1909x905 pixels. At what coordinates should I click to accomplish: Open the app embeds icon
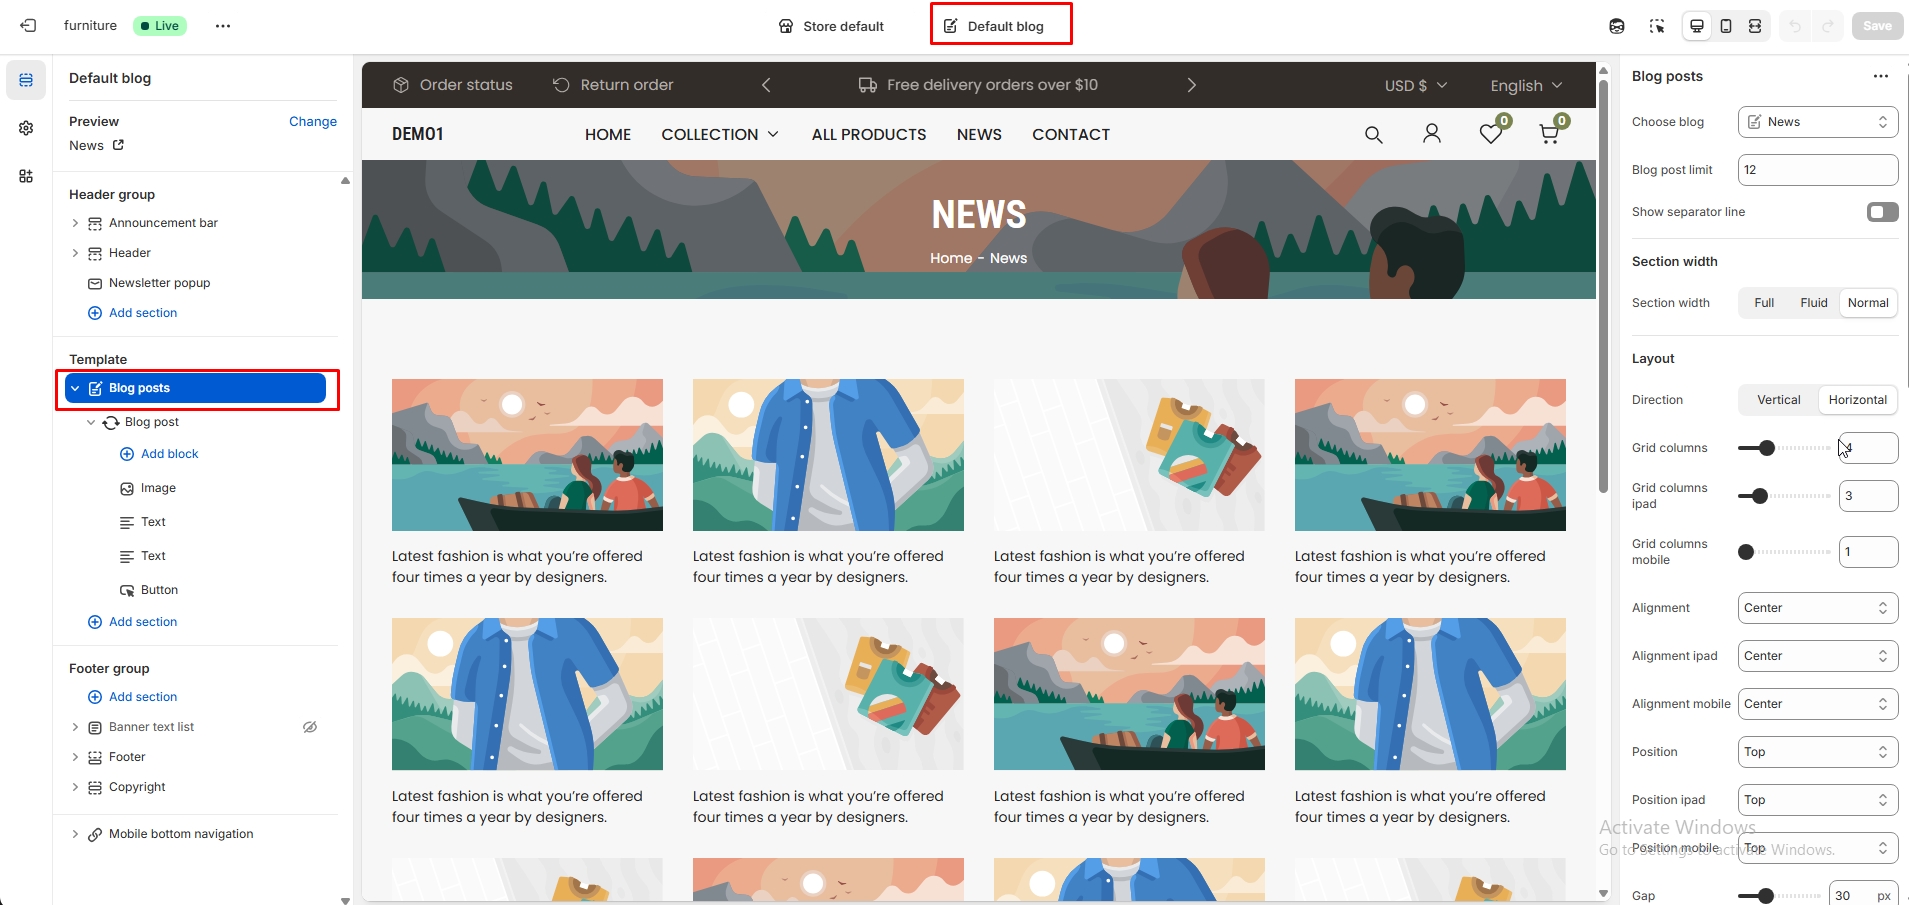pos(26,176)
